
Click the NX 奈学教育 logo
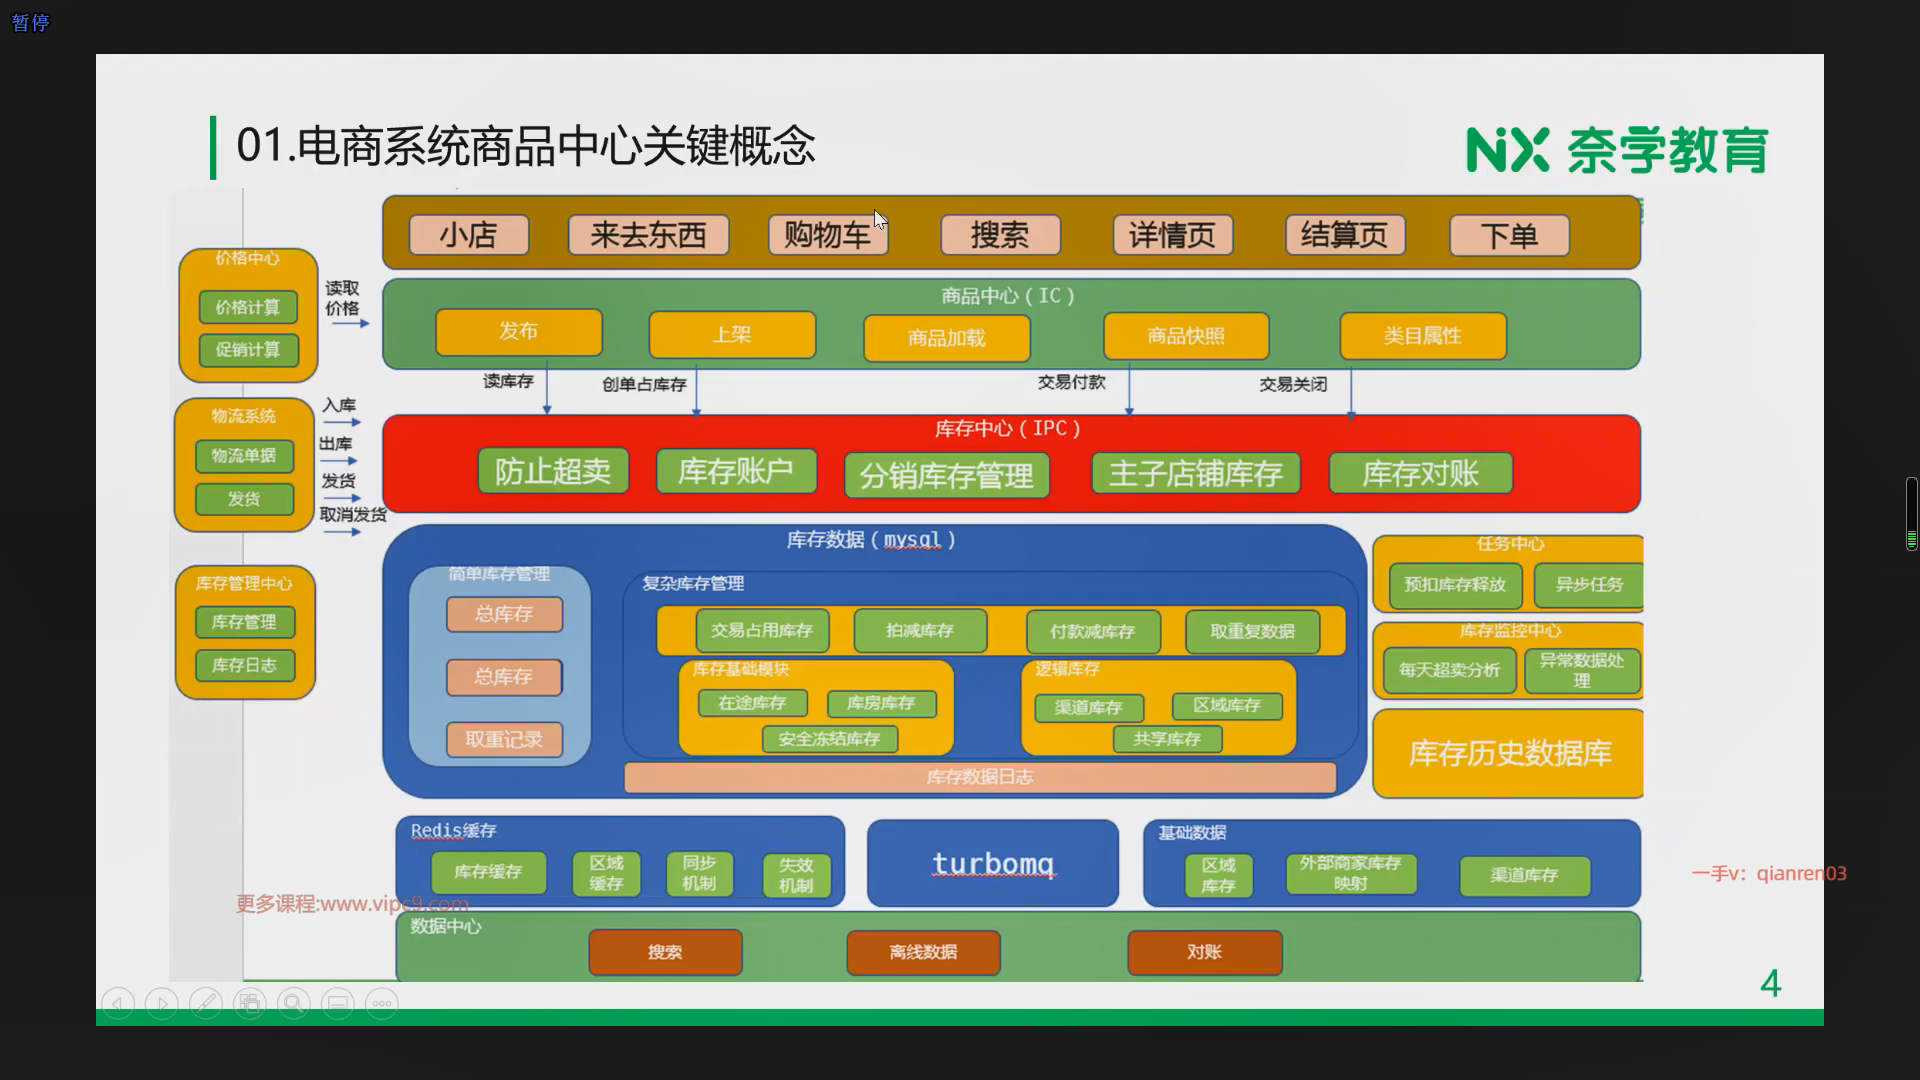pos(1616,150)
